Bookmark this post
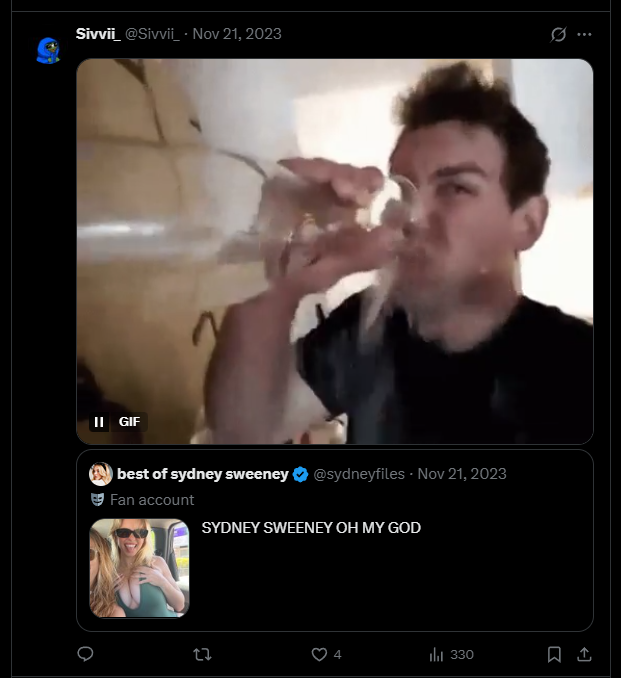Viewport: 621px width, 678px height. click(x=554, y=654)
